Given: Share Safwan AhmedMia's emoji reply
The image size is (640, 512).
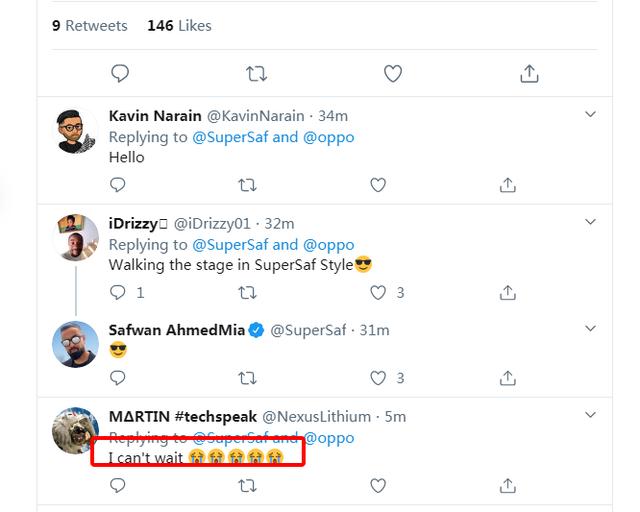Looking at the screenshot, I should 508,378.
